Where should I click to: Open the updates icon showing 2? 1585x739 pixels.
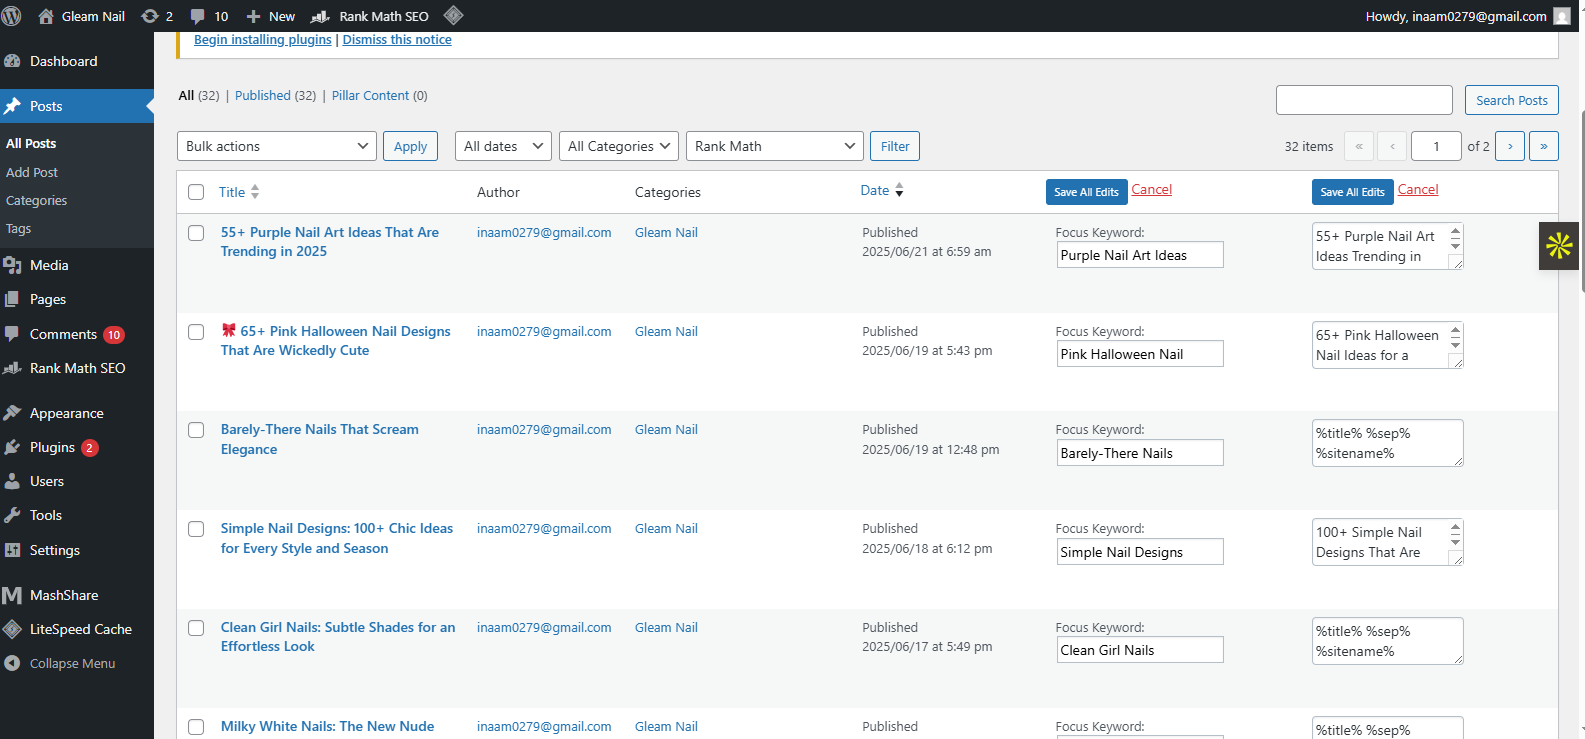click(x=150, y=16)
